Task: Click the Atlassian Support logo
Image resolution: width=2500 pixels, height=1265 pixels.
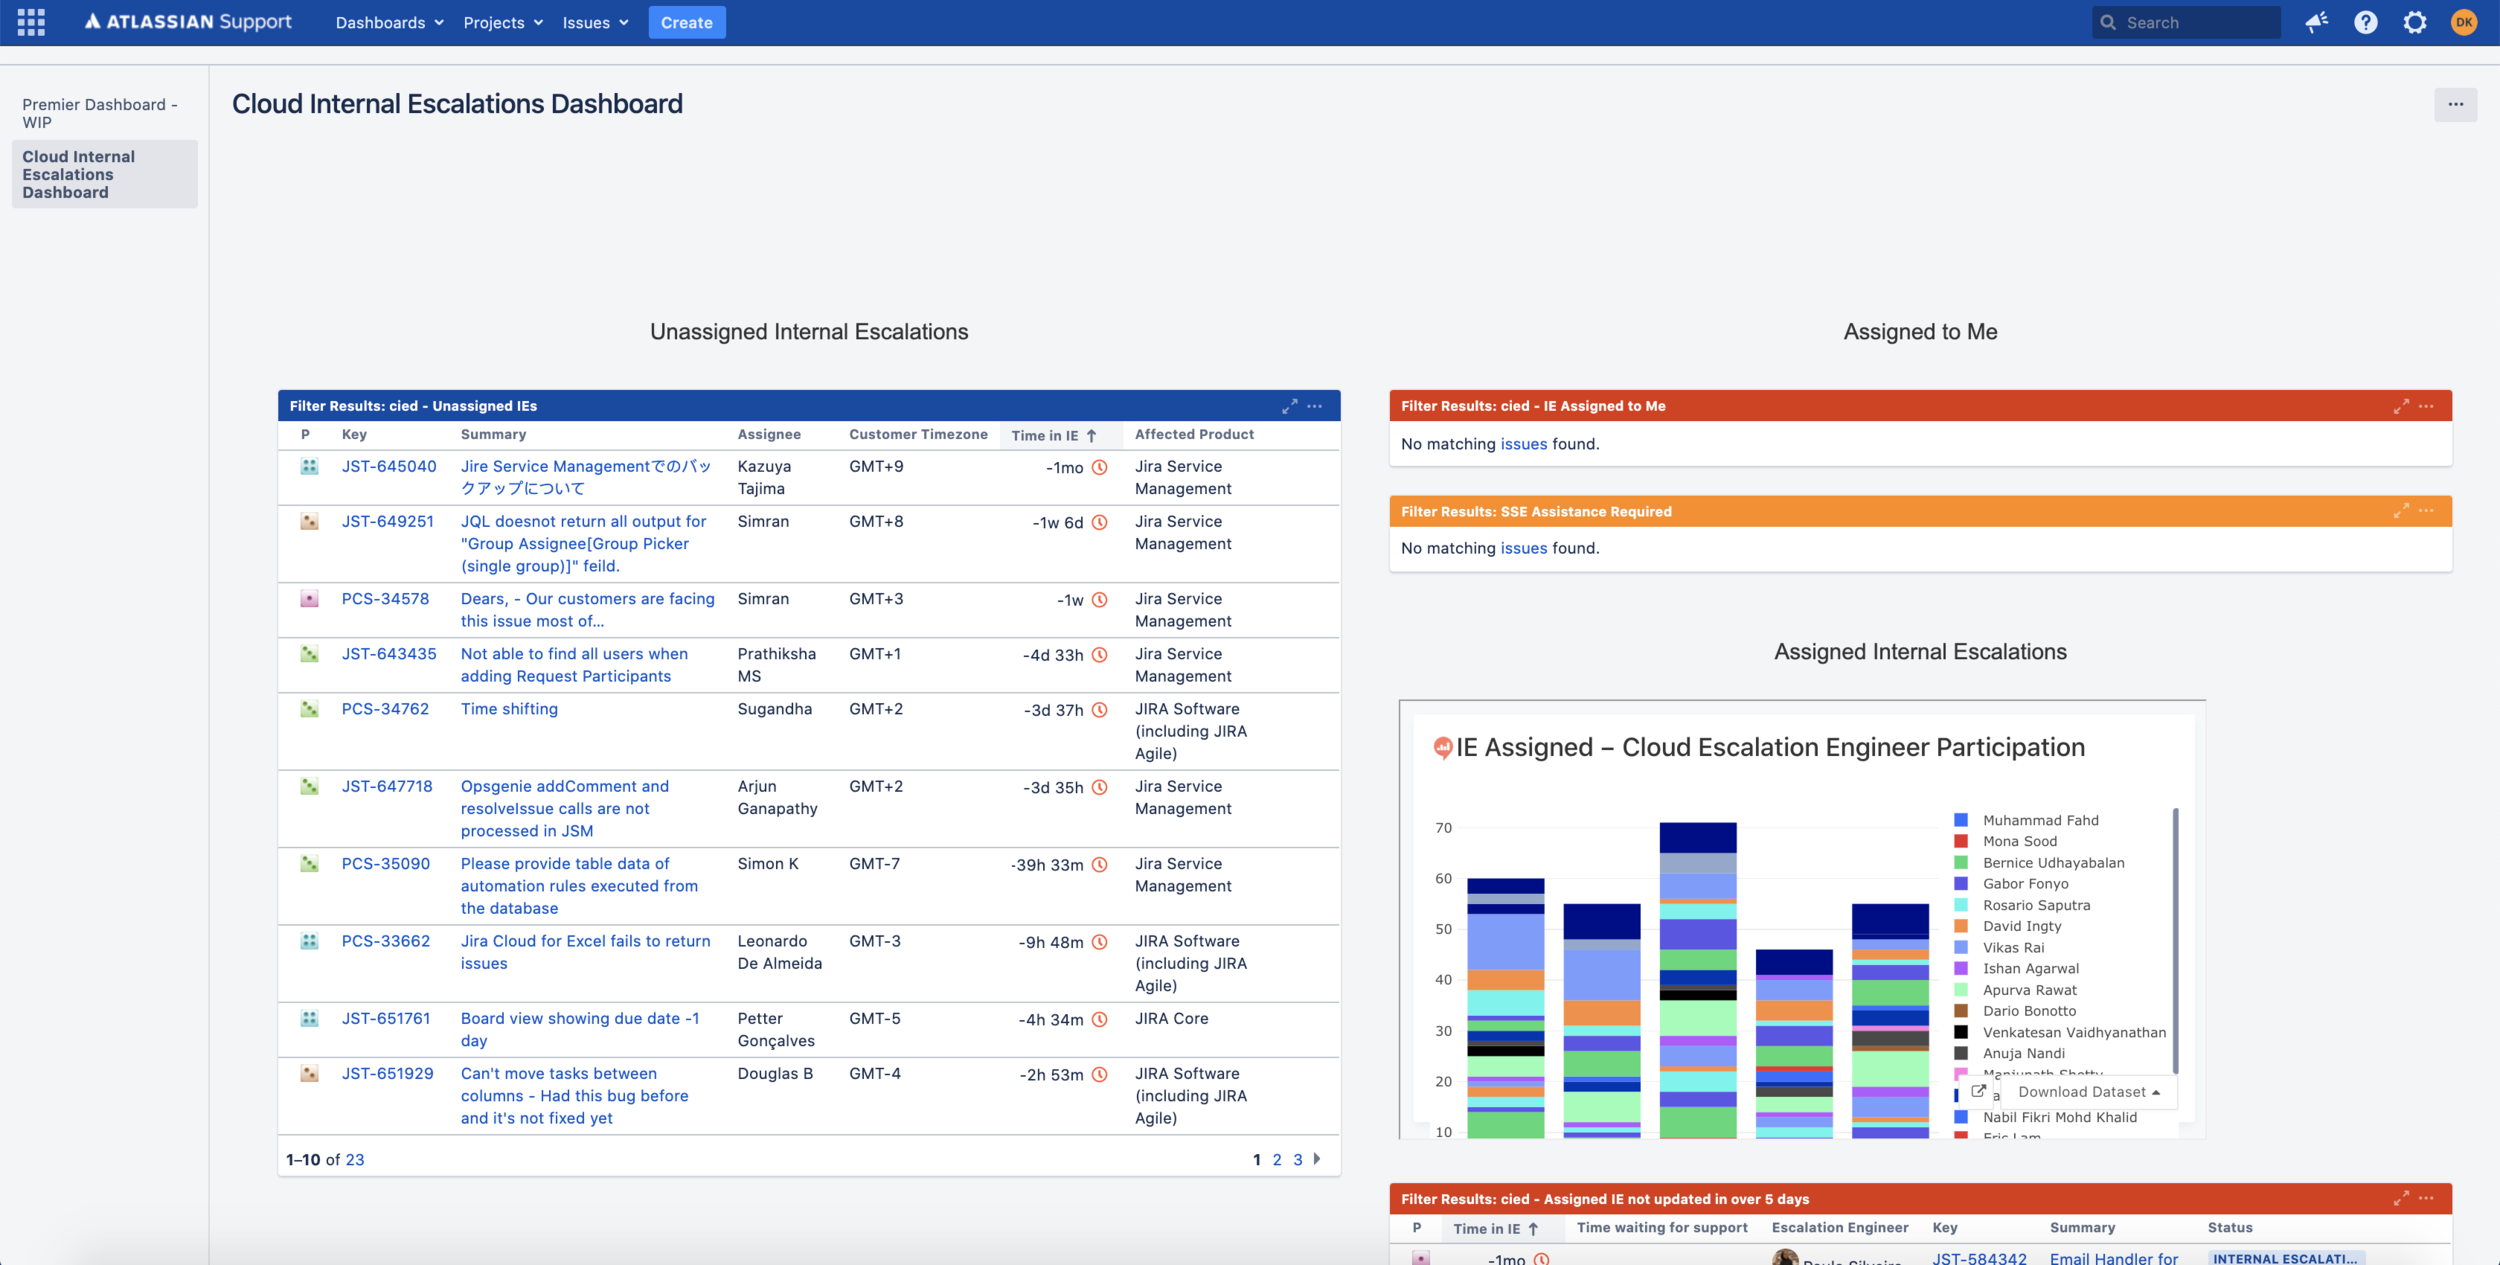Action: (x=188, y=22)
